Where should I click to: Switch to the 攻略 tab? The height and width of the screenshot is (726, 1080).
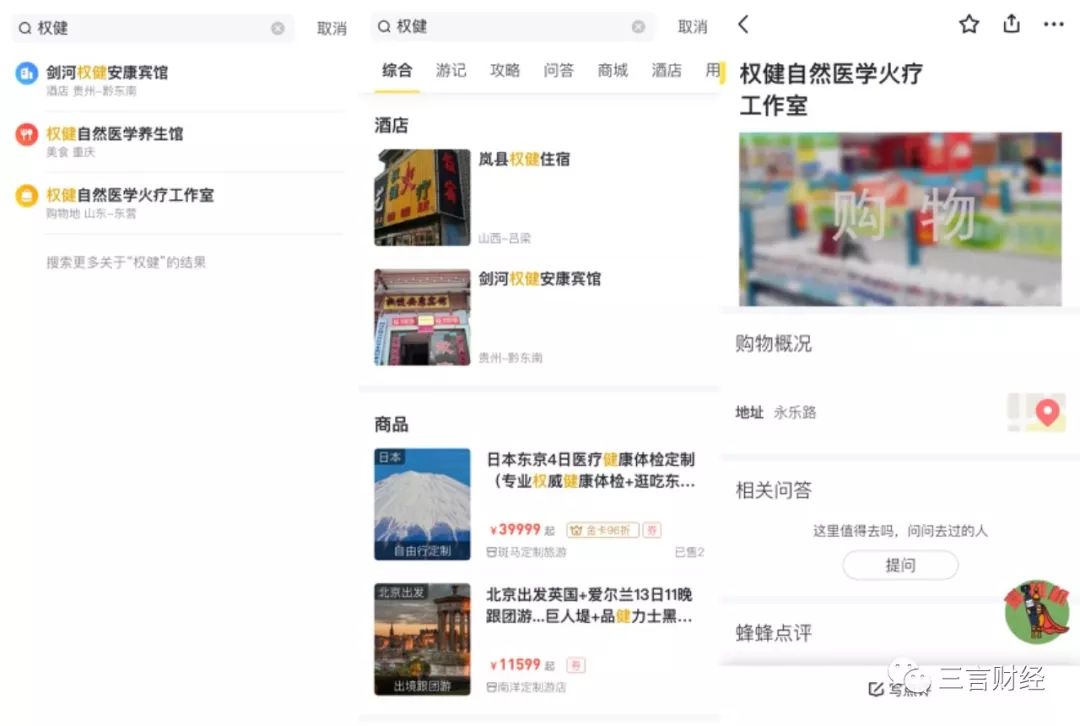[x=504, y=70]
